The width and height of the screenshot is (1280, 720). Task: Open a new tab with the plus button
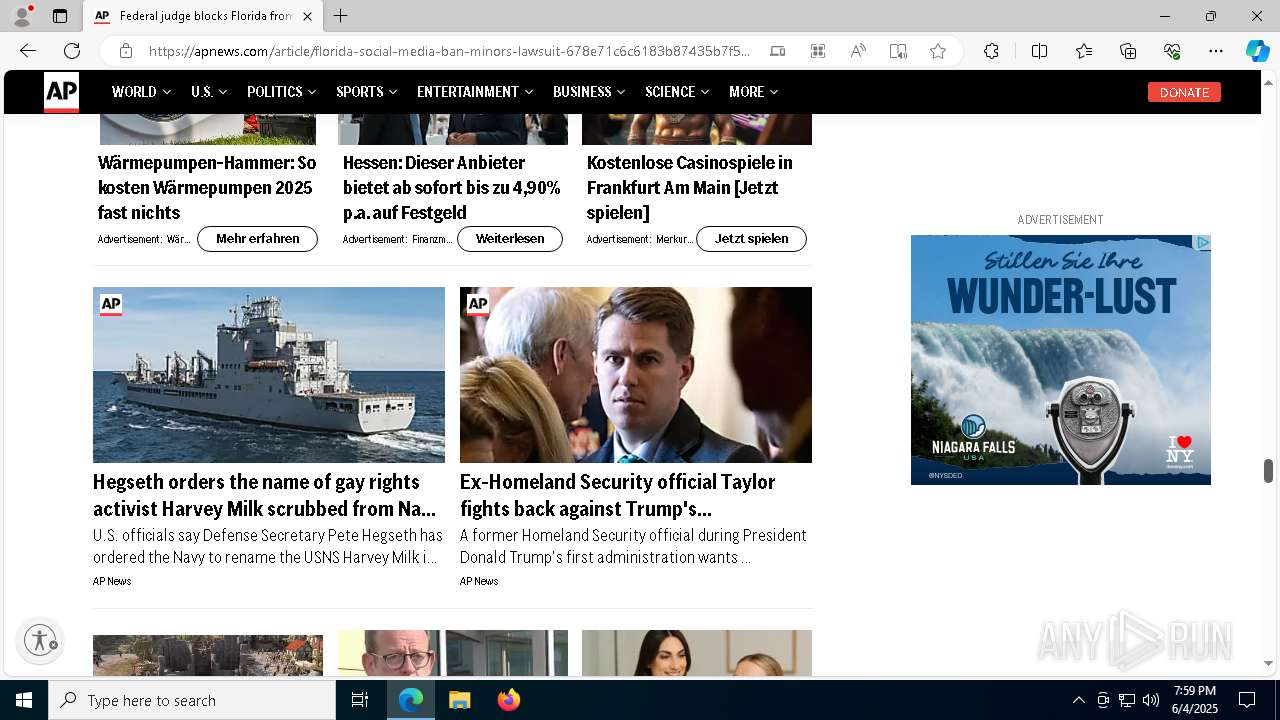click(341, 16)
